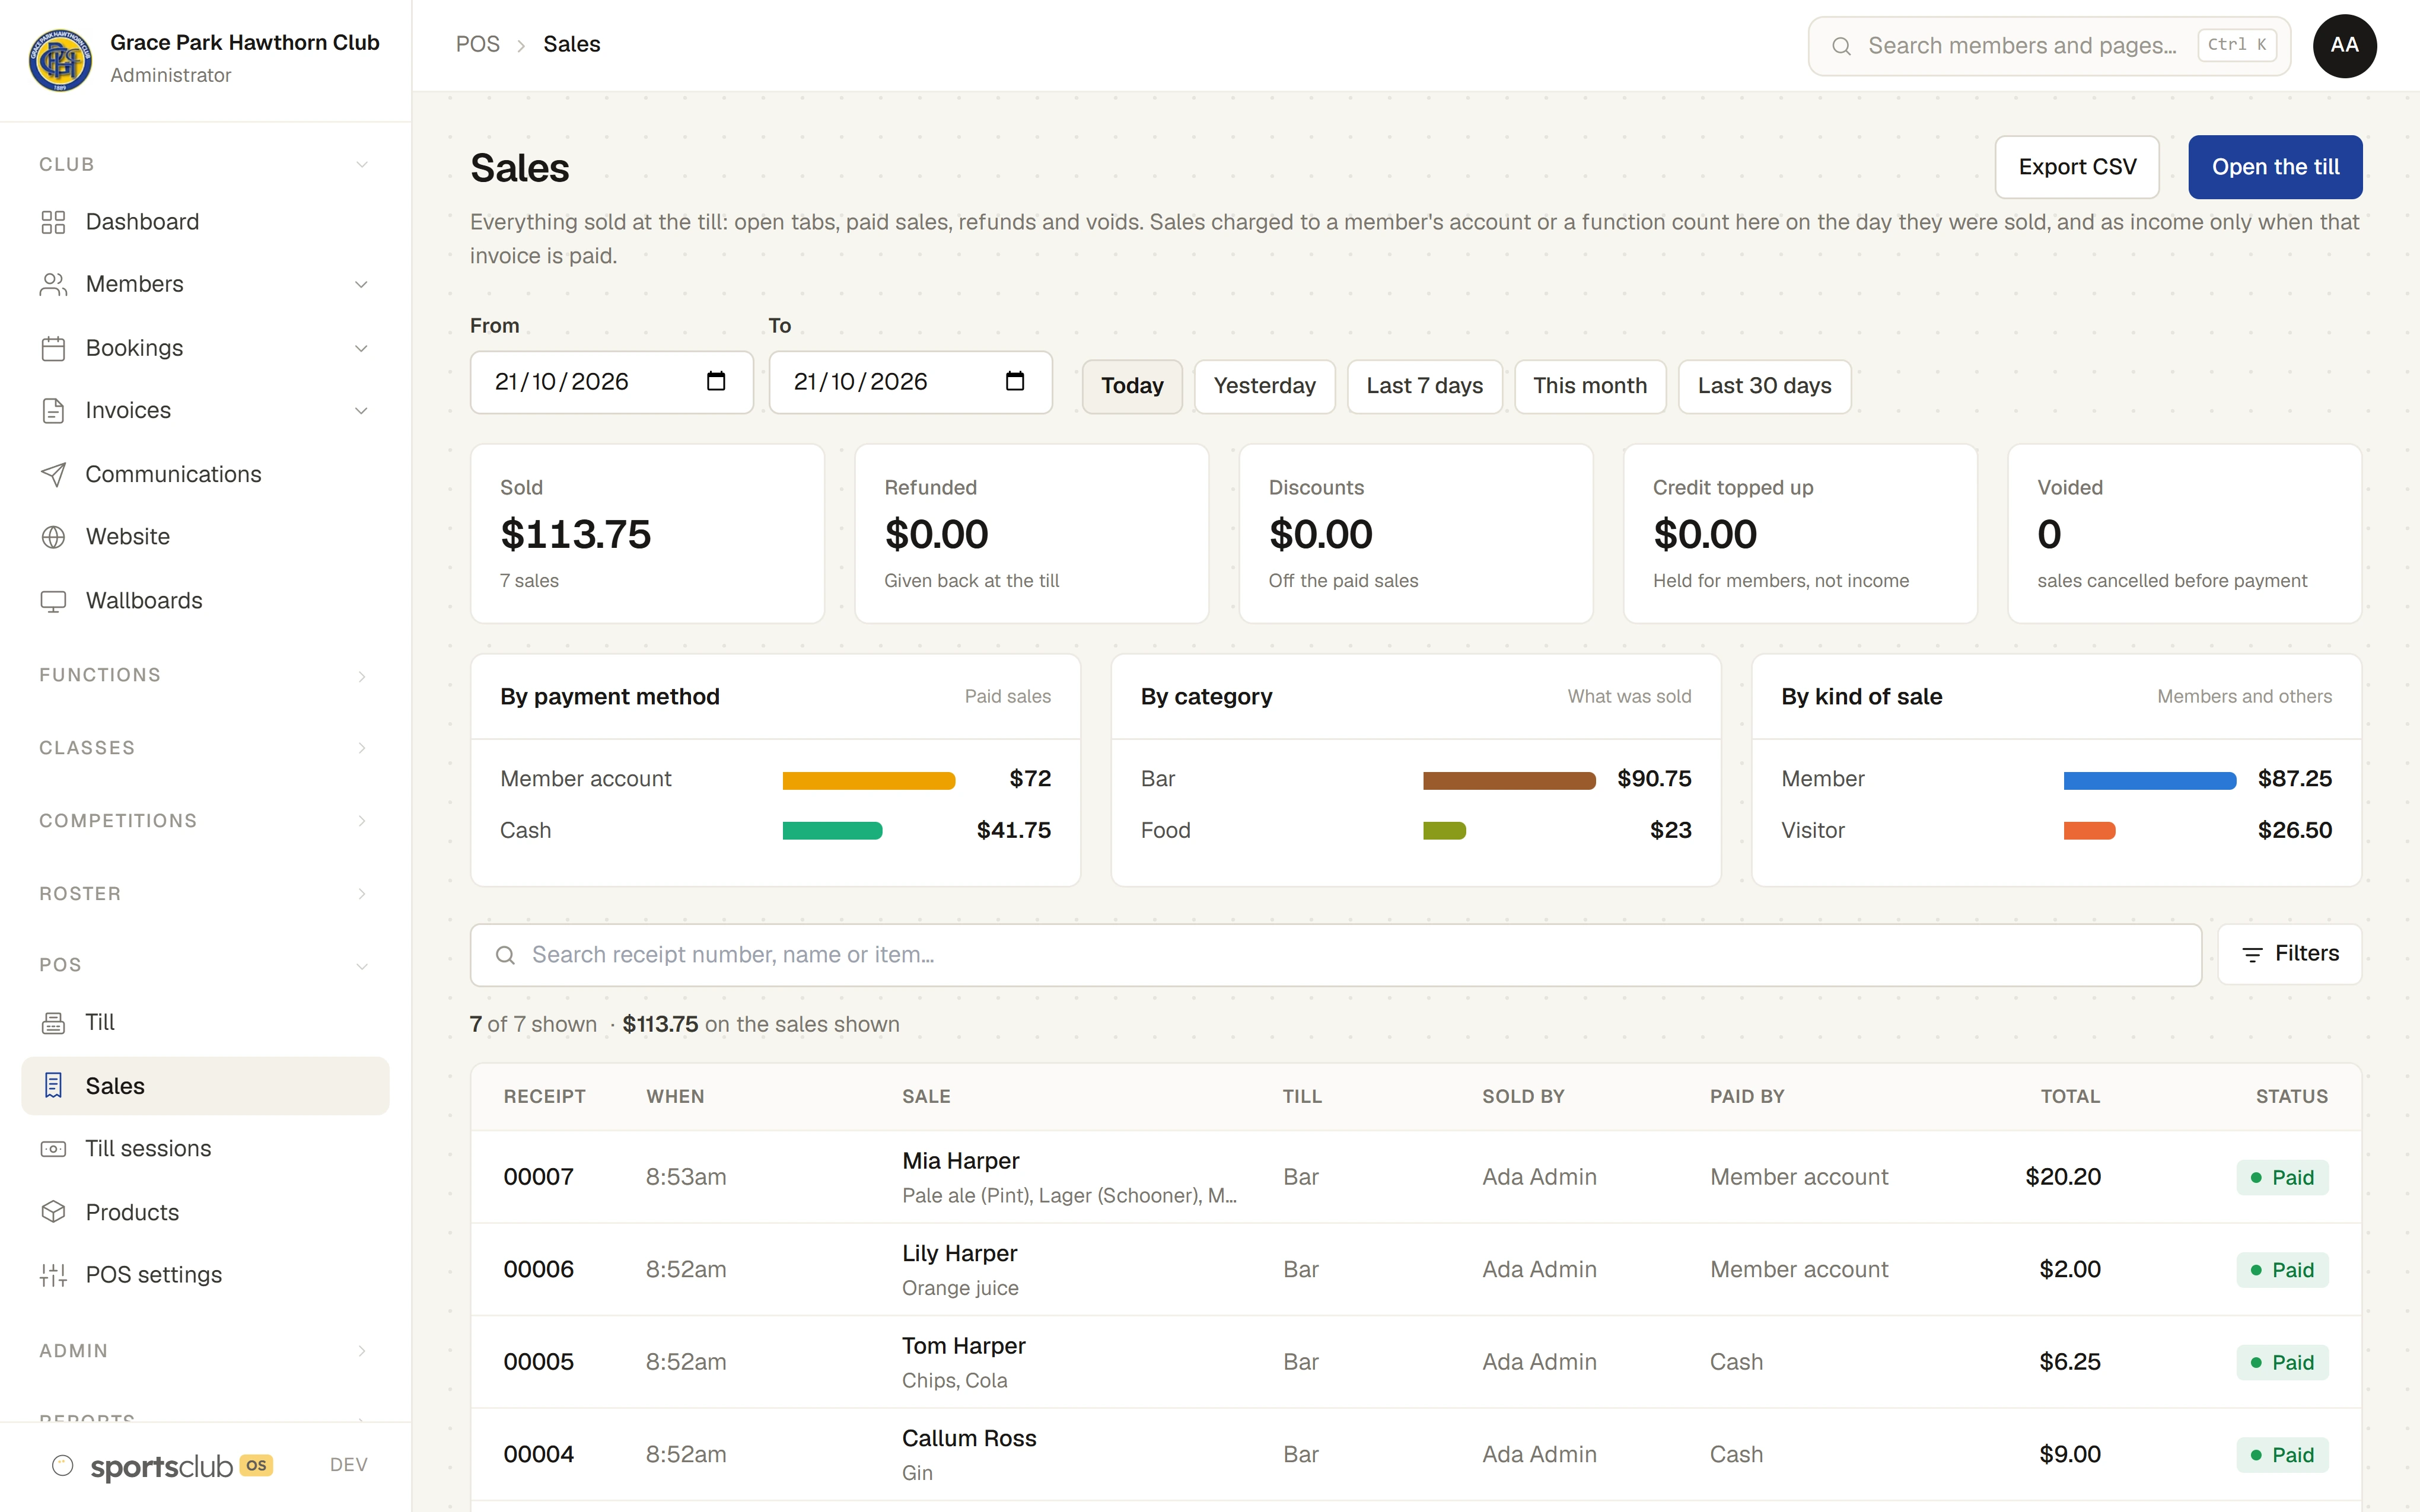Click the Website globe icon

tap(53, 537)
